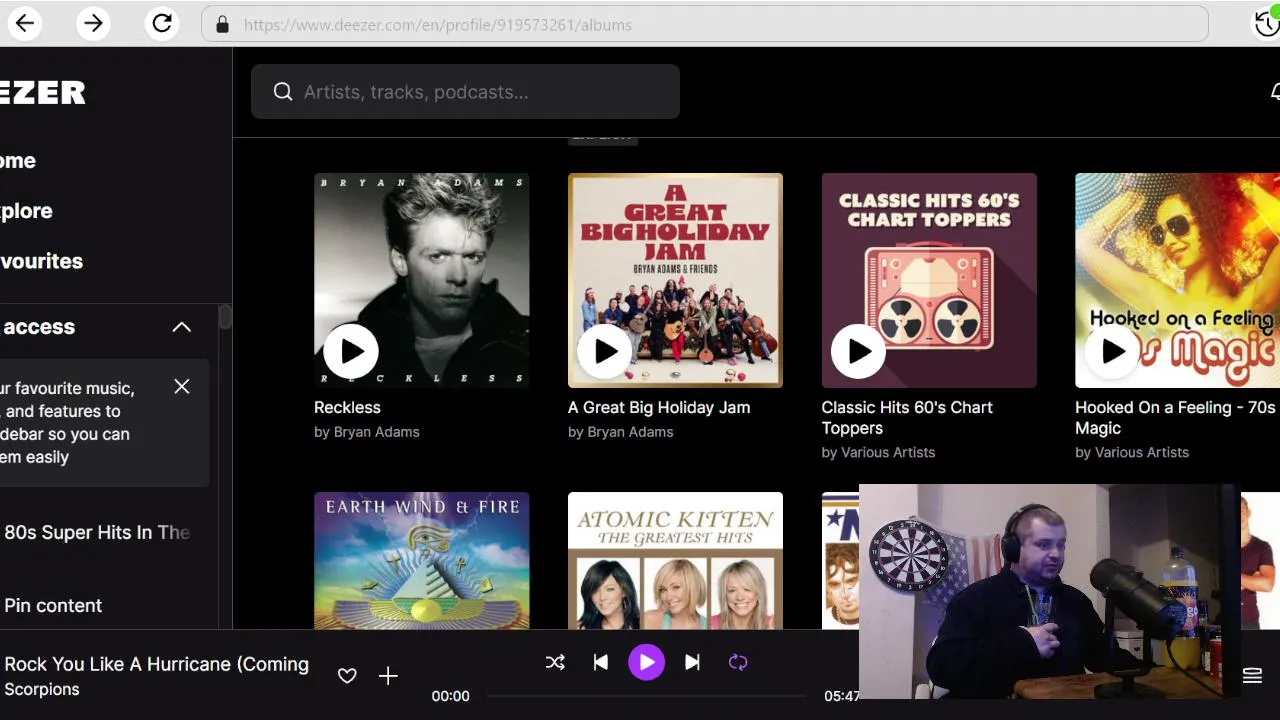
Task: Open A Great Big Holiday Jam cover
Action: [x=675, y=280]
